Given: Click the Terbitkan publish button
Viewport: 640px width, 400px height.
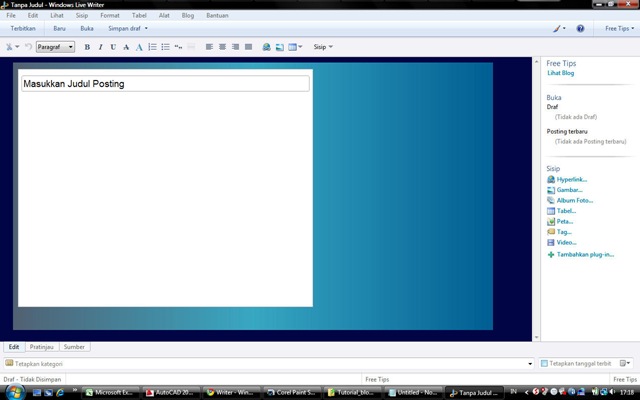Looking at the screenshot, I should tap(23, 29).
